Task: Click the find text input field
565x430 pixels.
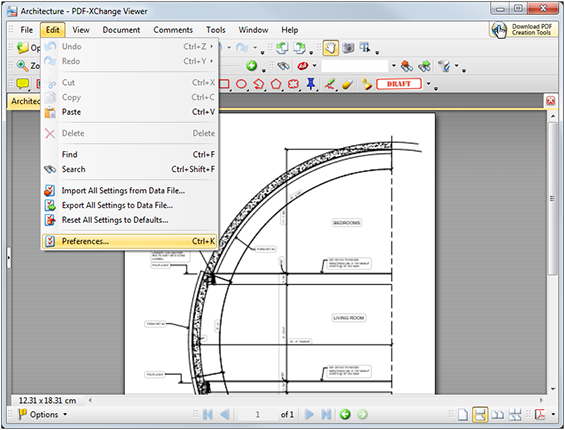Action: click(355, 66)
